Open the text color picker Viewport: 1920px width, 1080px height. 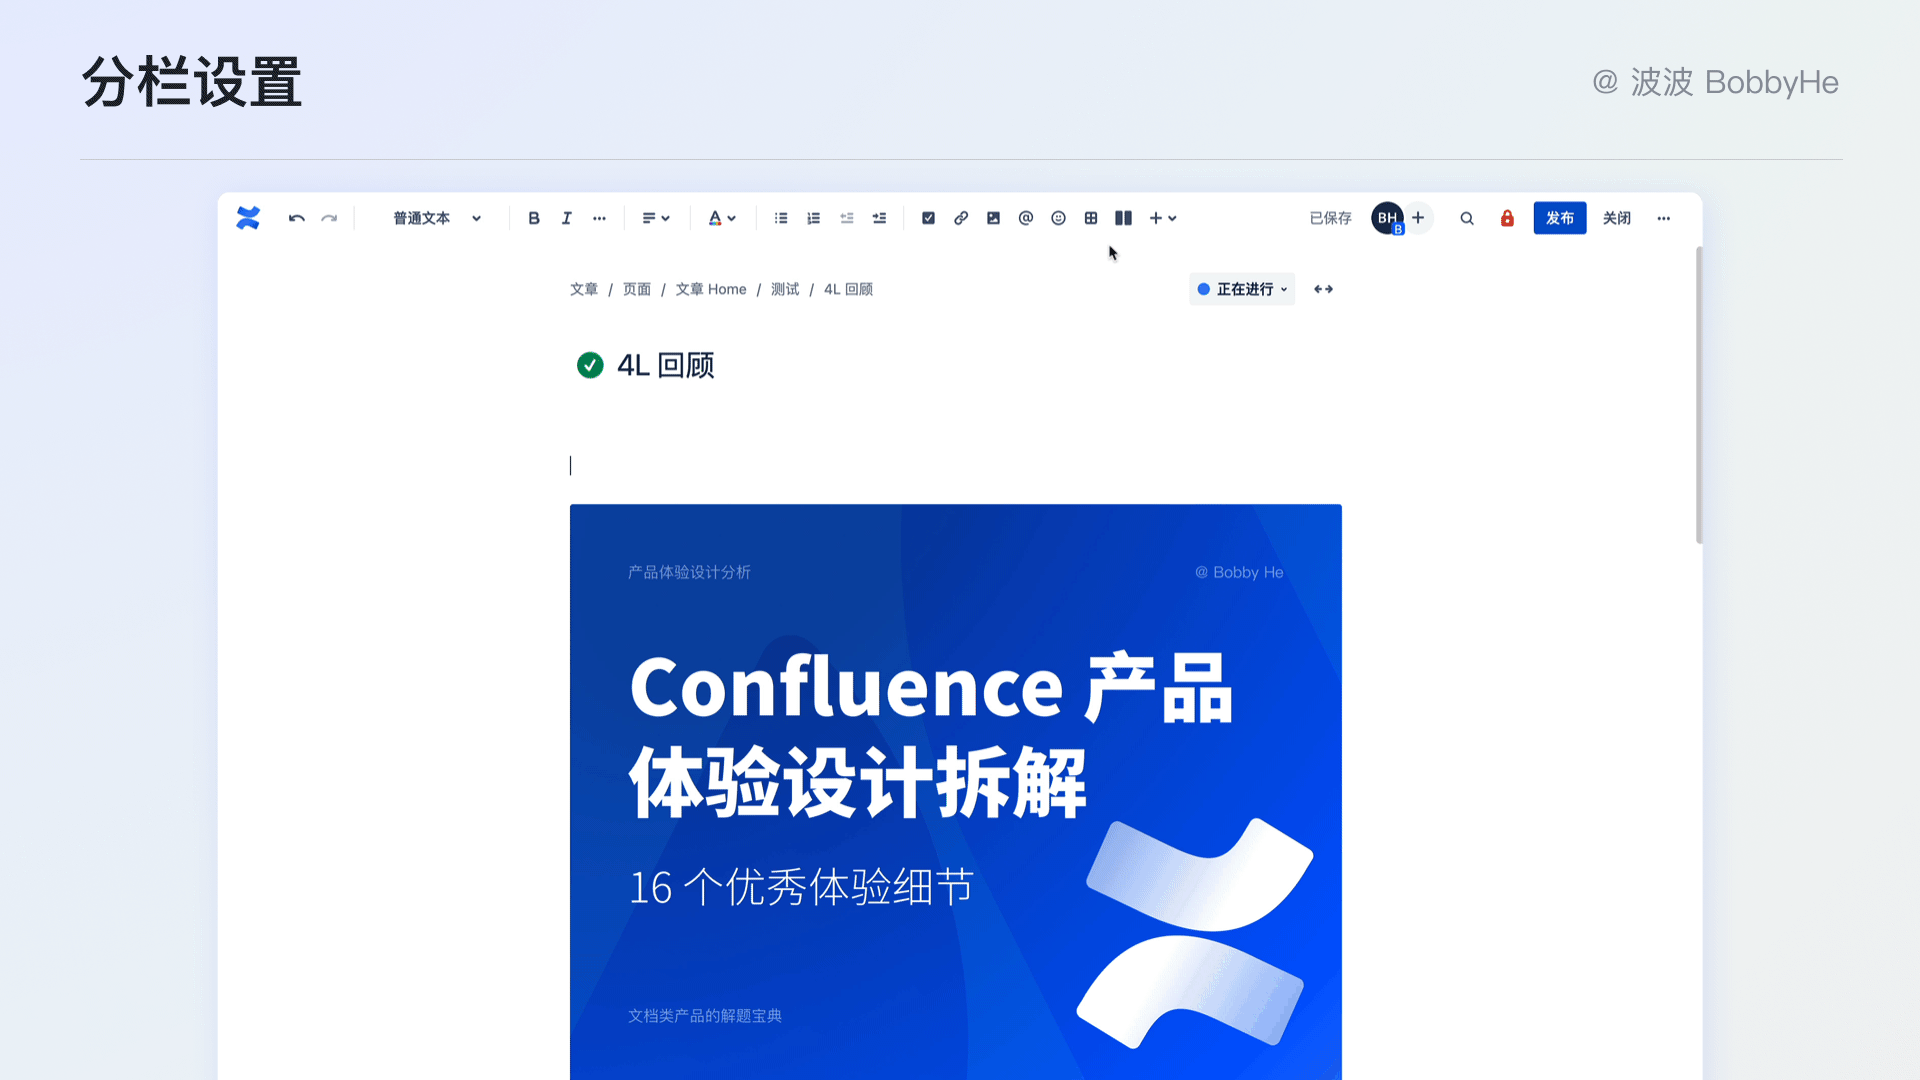point(722,218)
